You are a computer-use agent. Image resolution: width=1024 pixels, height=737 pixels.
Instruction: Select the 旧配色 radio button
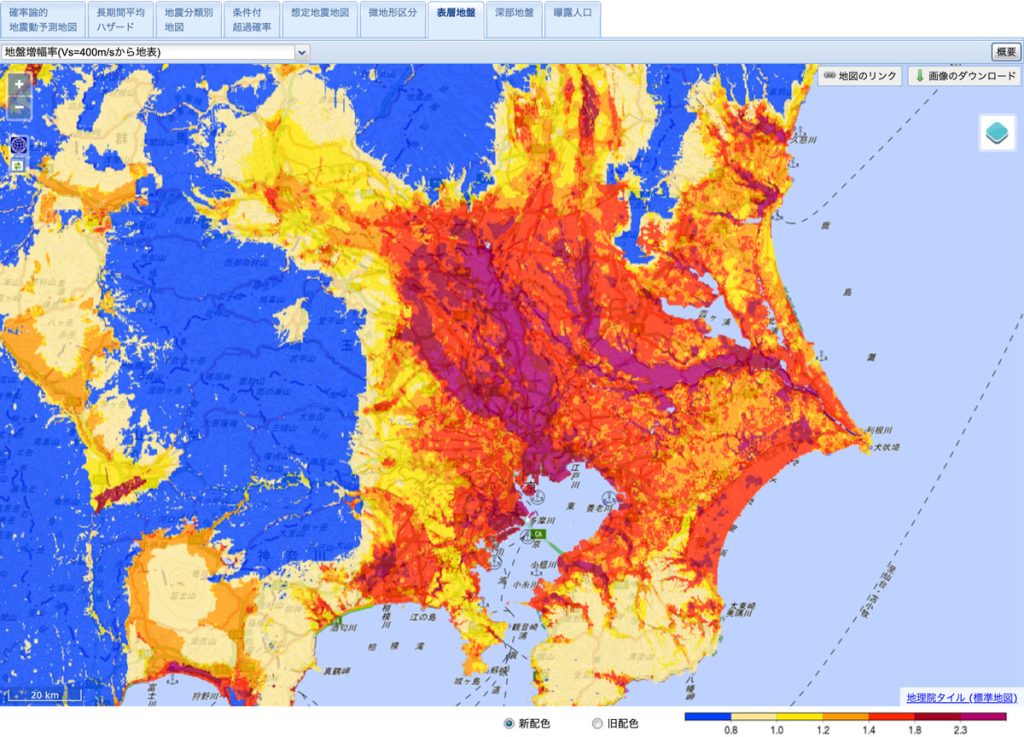coord(598,723)
